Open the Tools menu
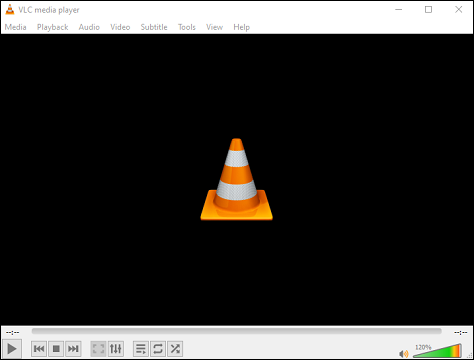 tap(187, 27)
